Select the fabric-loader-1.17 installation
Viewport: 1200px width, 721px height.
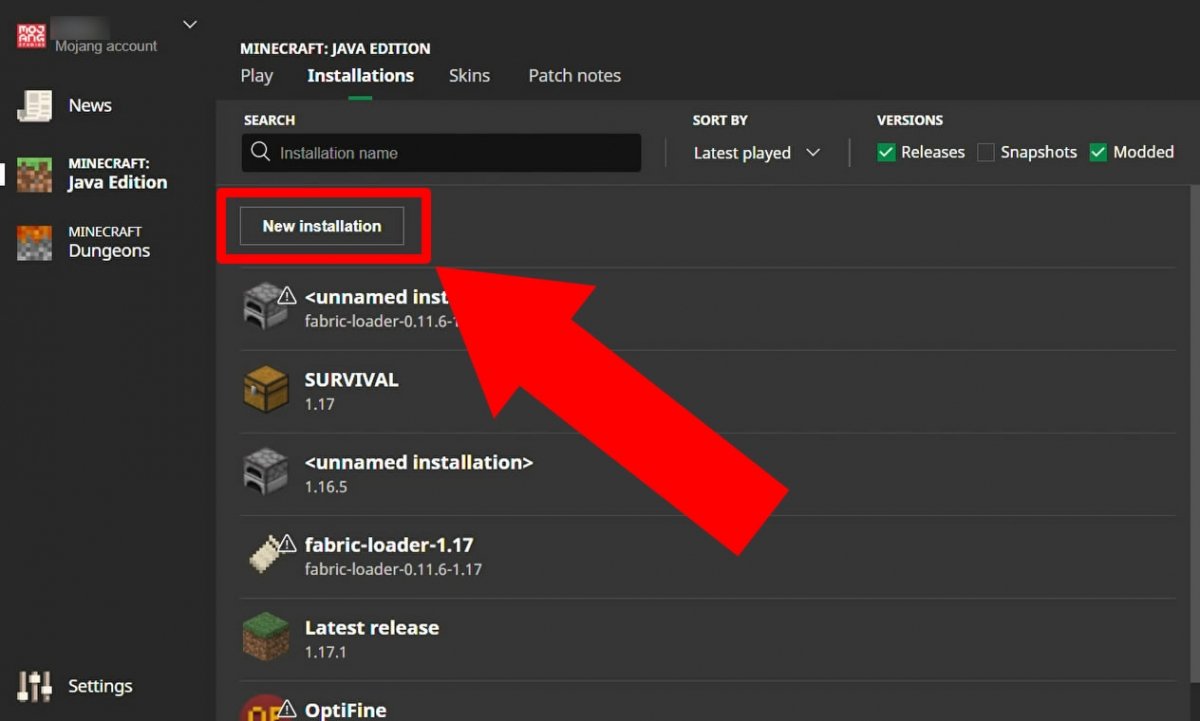(709, 557)
